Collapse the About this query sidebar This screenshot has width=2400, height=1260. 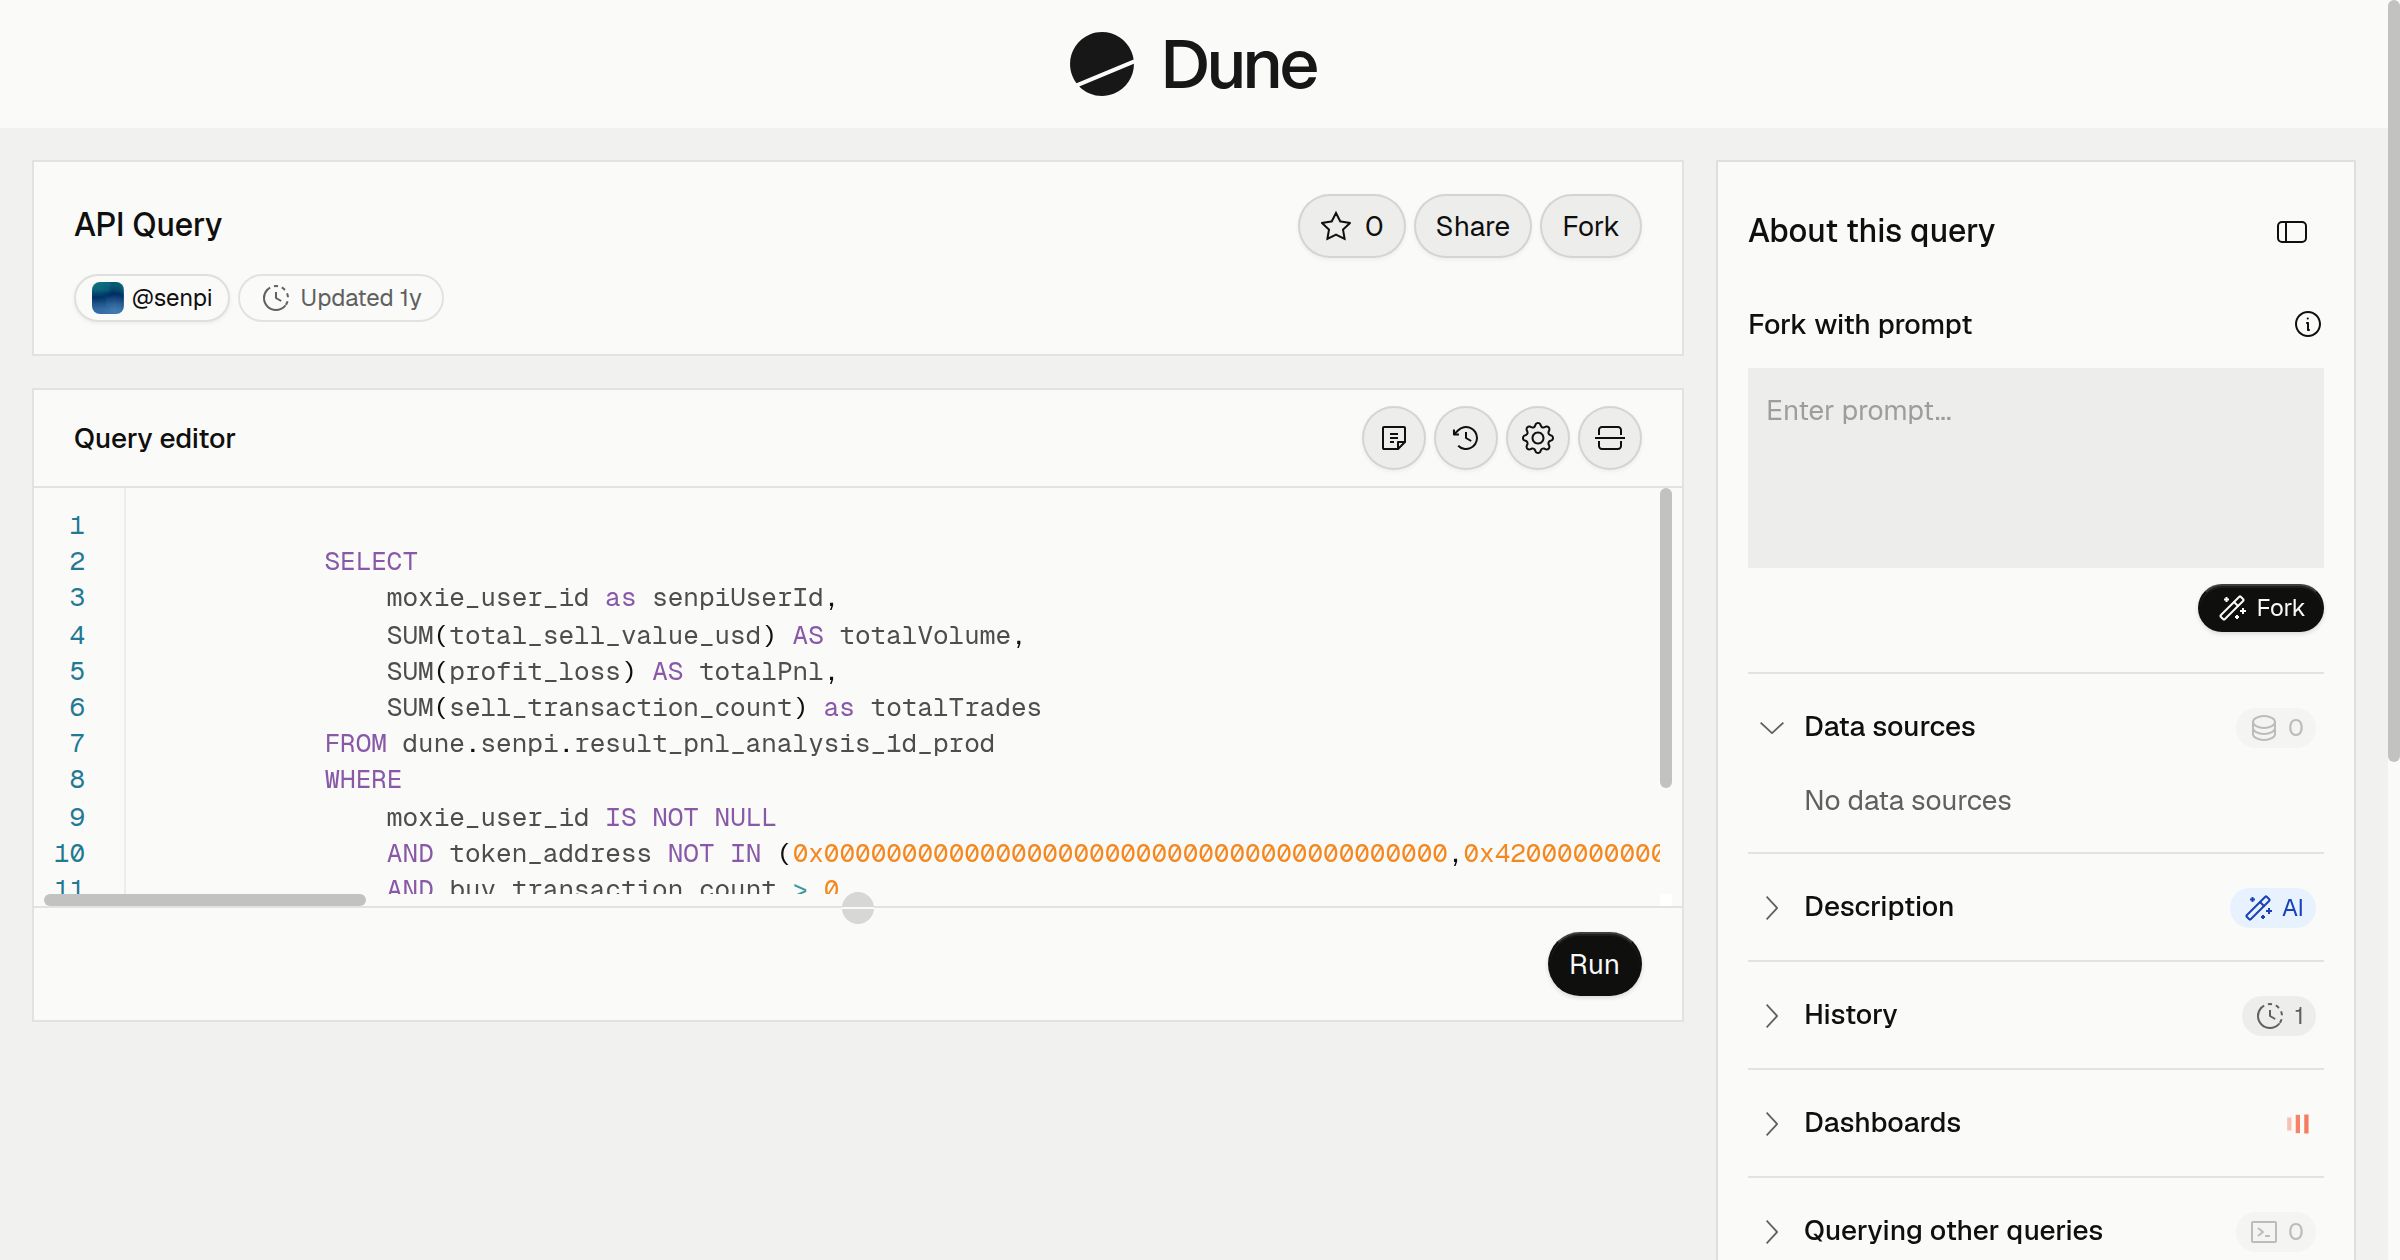click(2291, 232)
